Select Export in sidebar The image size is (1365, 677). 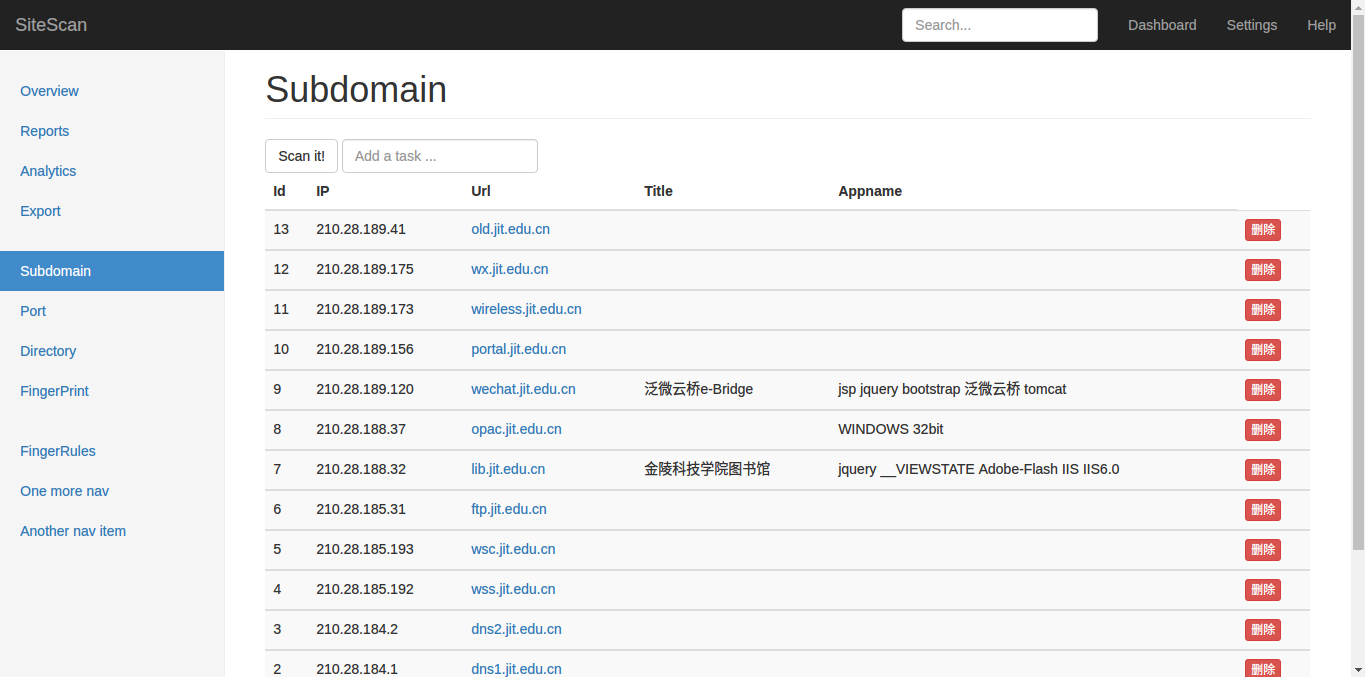pos(40,211)
